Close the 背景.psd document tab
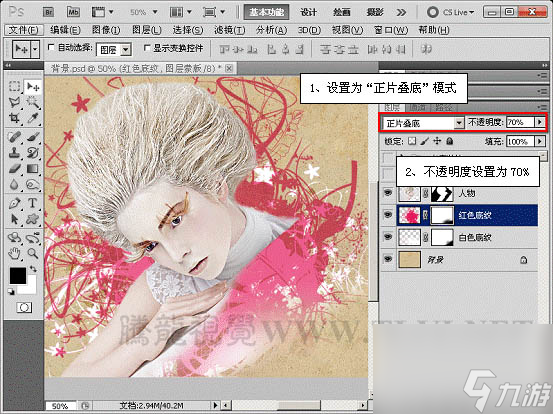 (229, 68)
